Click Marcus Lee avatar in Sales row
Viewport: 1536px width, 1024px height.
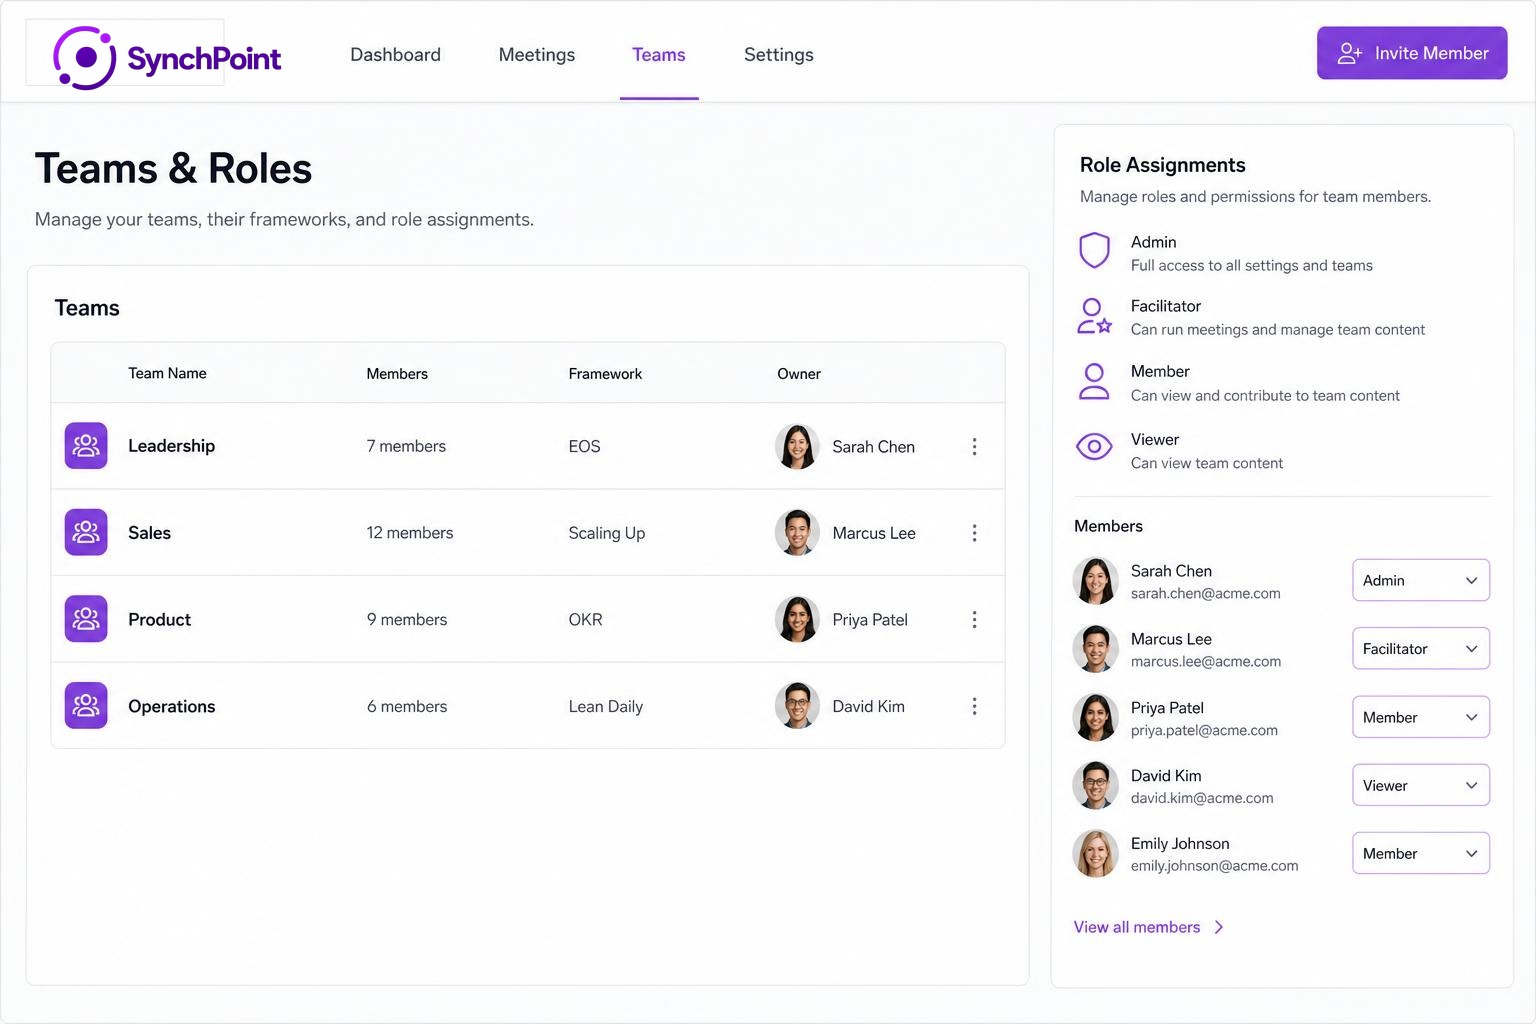797,533
